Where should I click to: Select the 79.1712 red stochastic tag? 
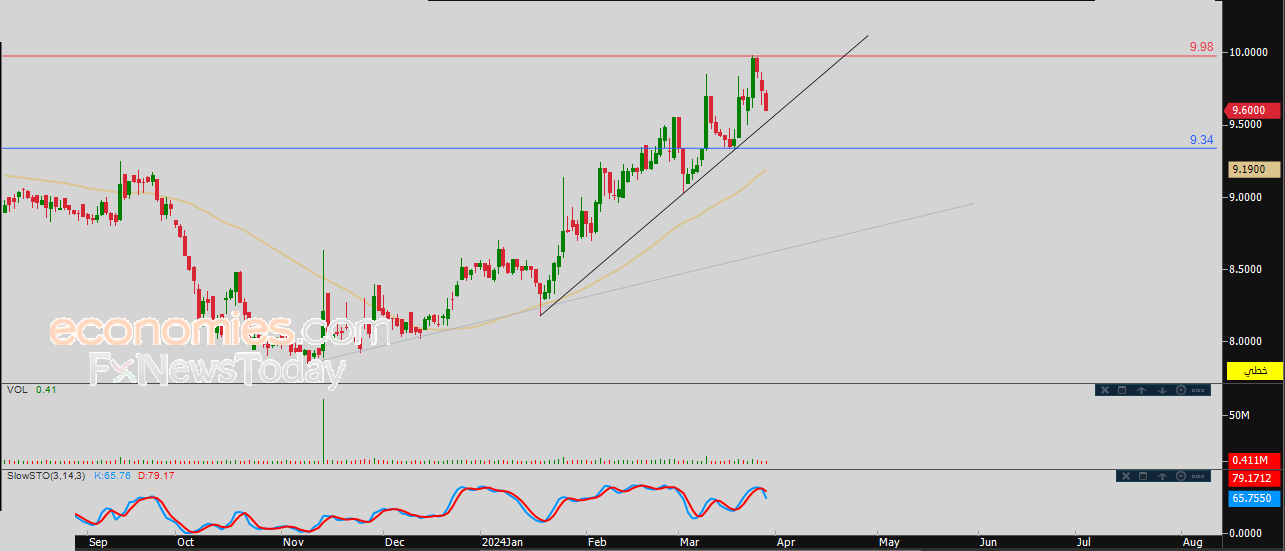click(x=1254, y=478)
